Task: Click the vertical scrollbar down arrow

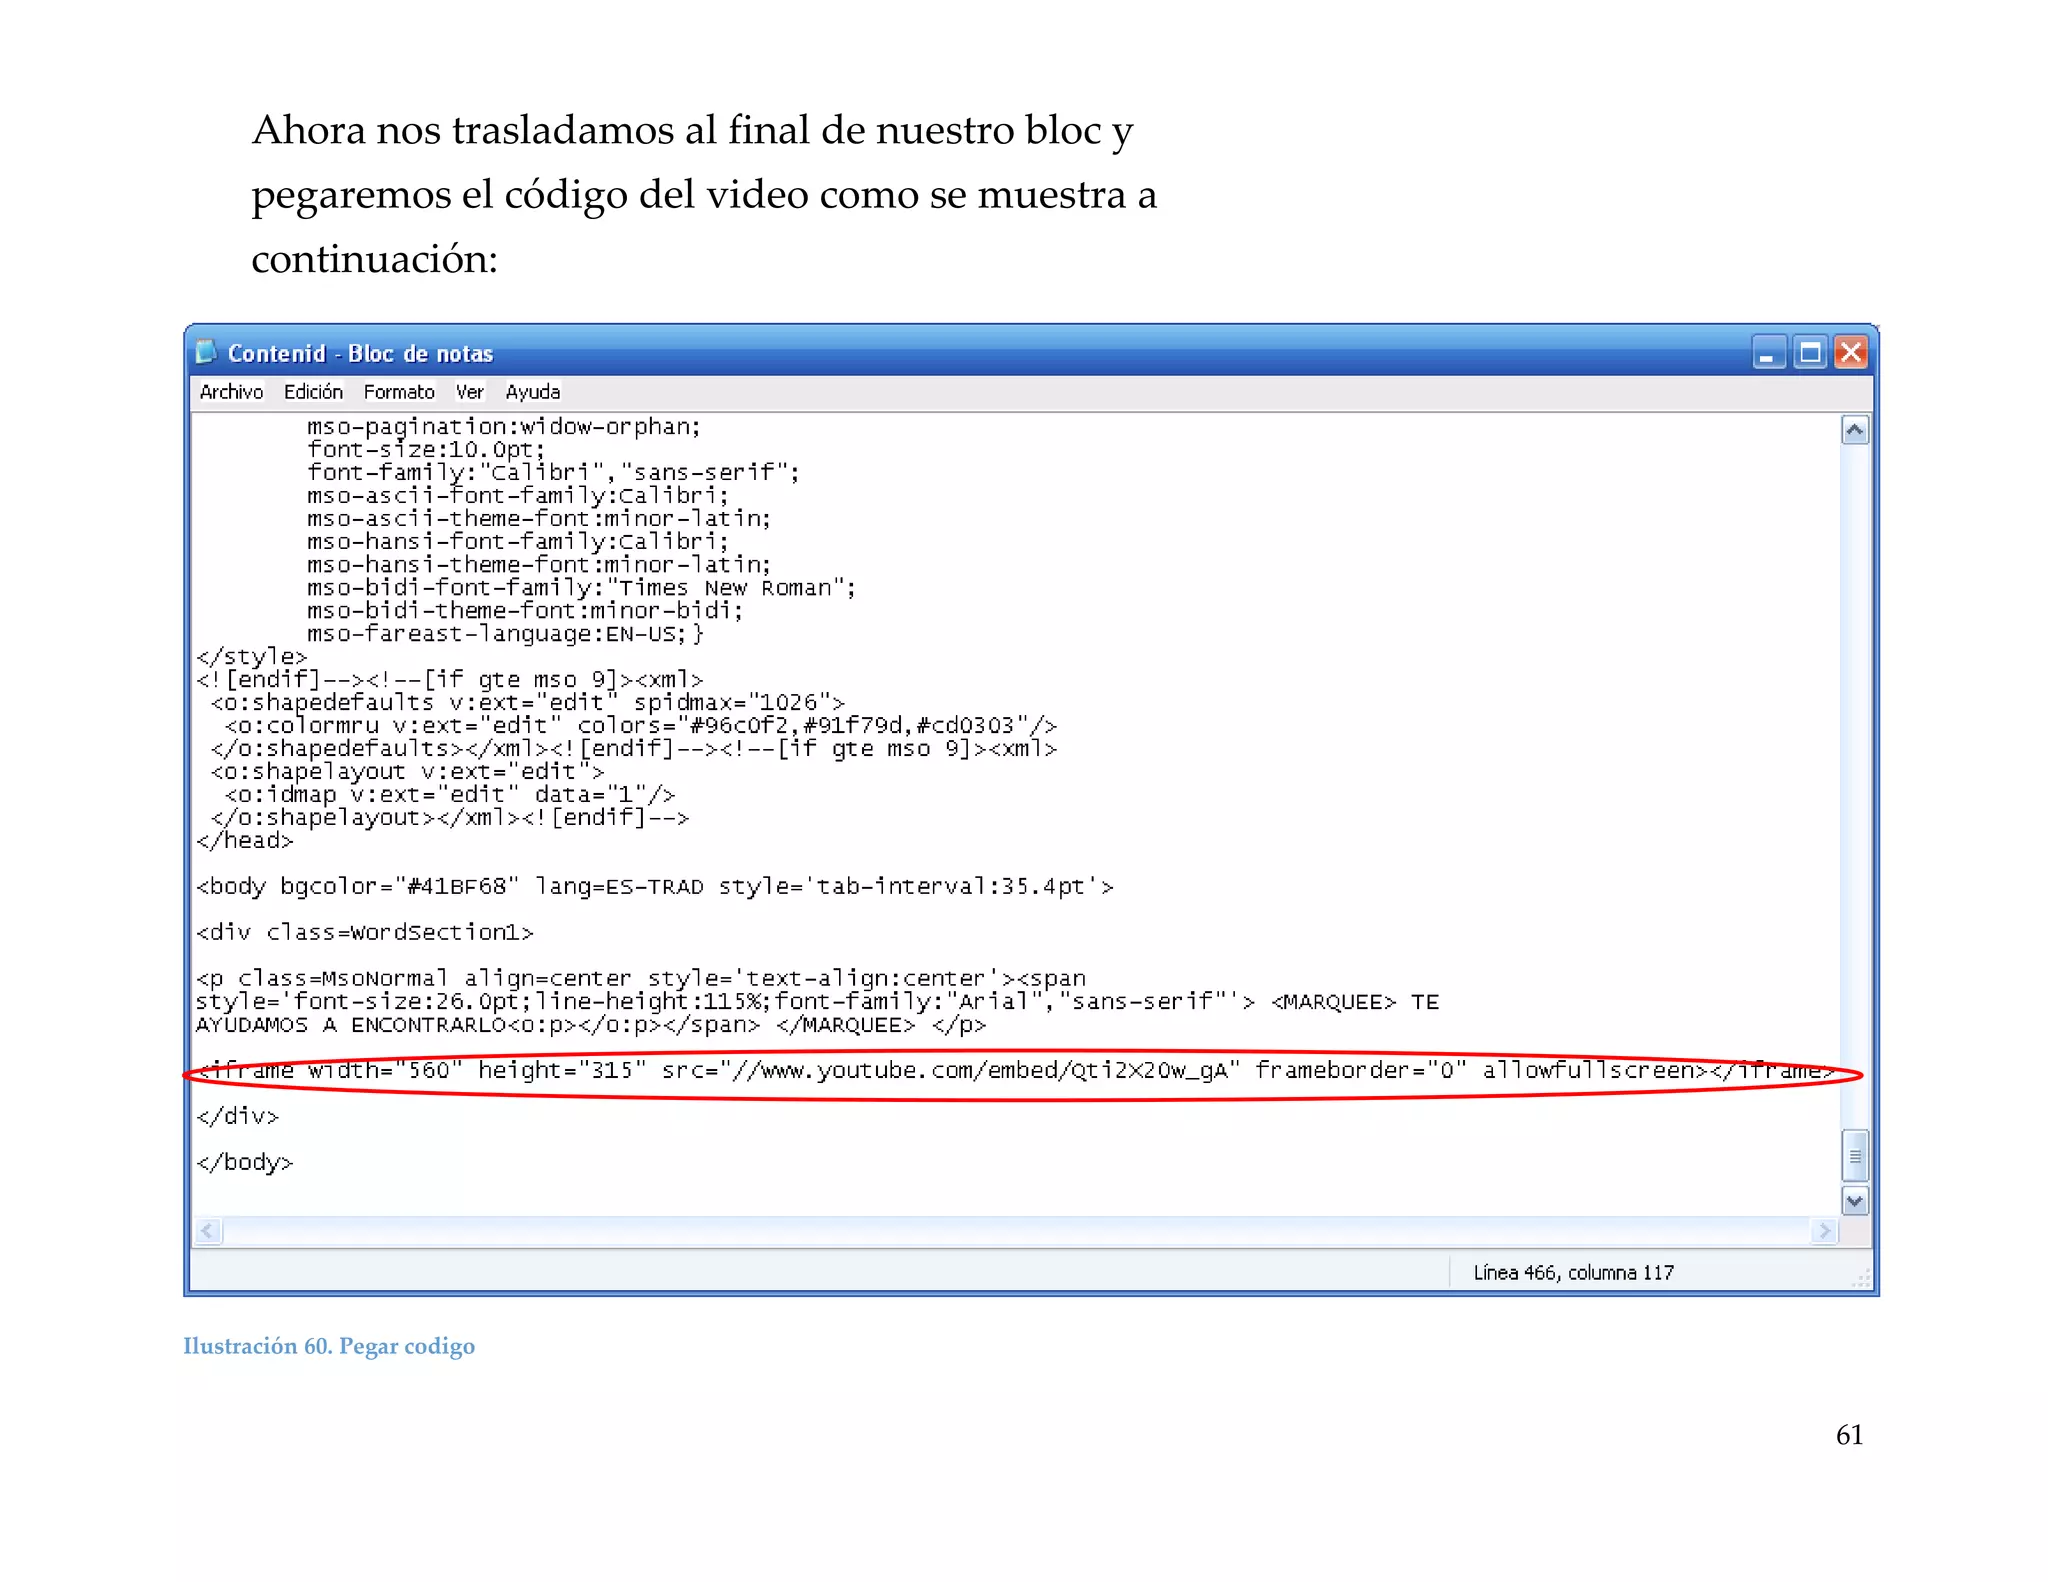Action: [1855, 1201]
